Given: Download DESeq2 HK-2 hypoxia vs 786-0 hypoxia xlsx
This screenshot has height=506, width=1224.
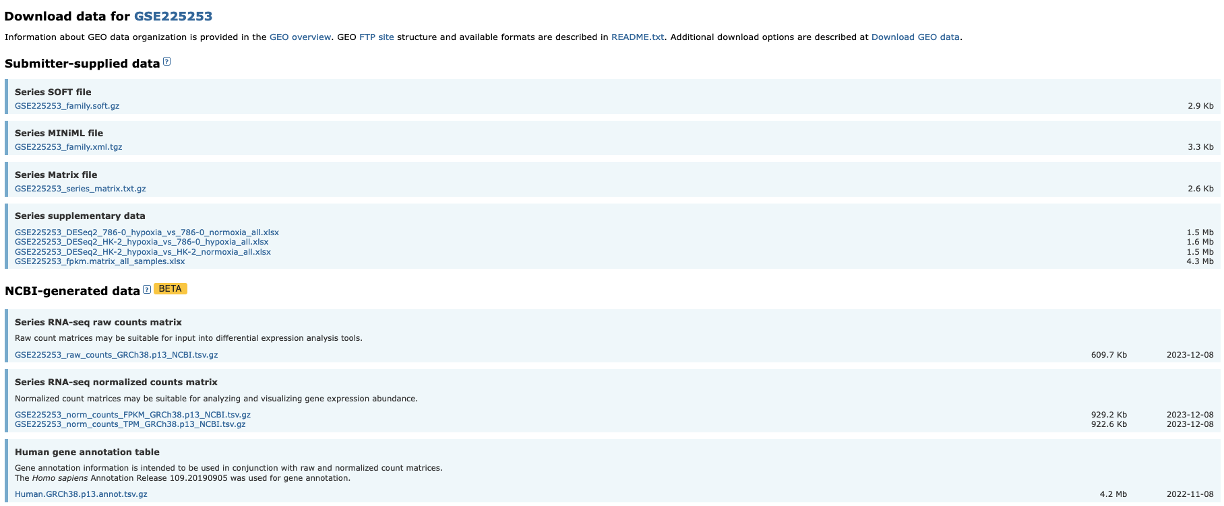Looking at the screenshot, I should [142, 242].
